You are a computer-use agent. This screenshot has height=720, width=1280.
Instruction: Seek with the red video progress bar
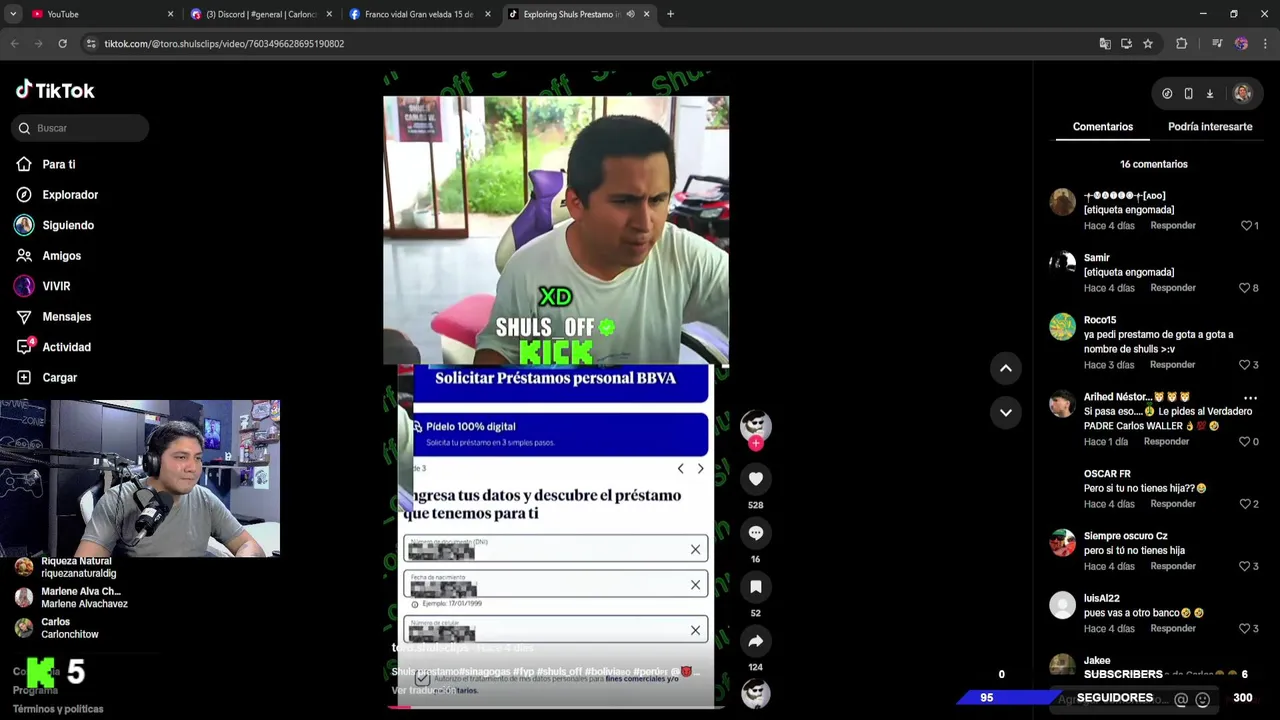tap(556, 706)
